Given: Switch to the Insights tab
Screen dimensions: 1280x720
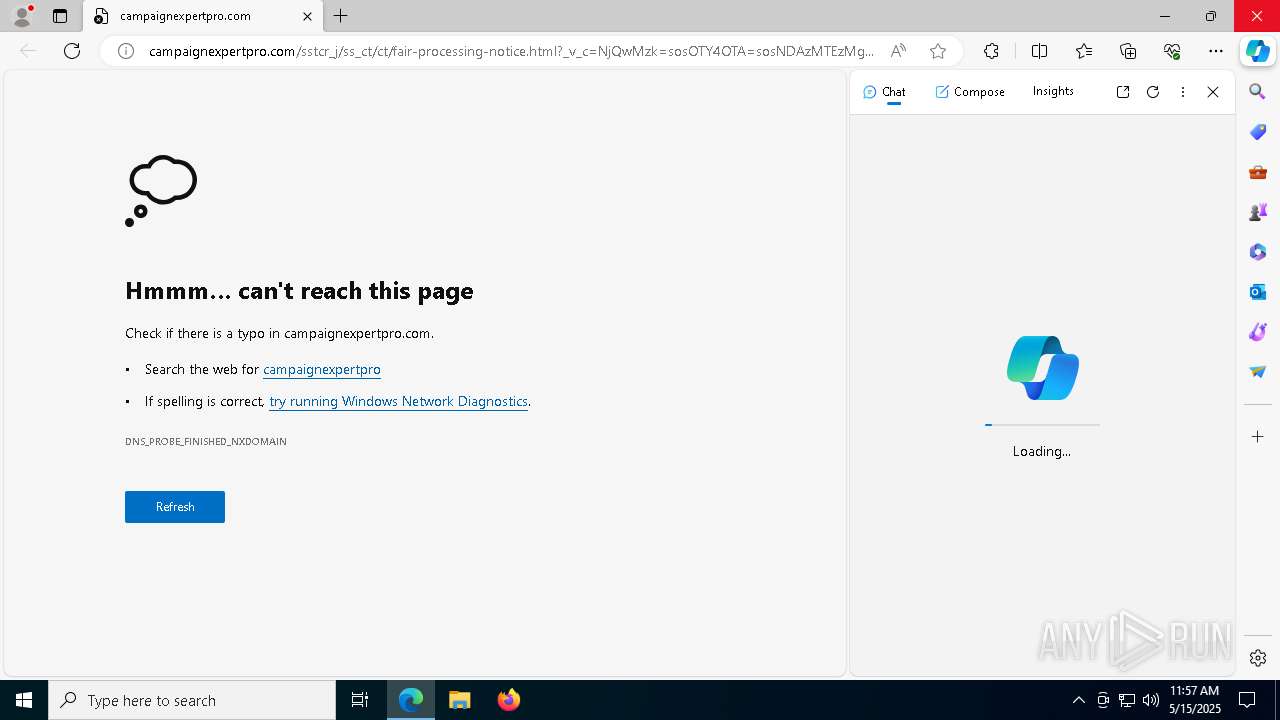Looking at the screenshot, I should point(1053,91).
